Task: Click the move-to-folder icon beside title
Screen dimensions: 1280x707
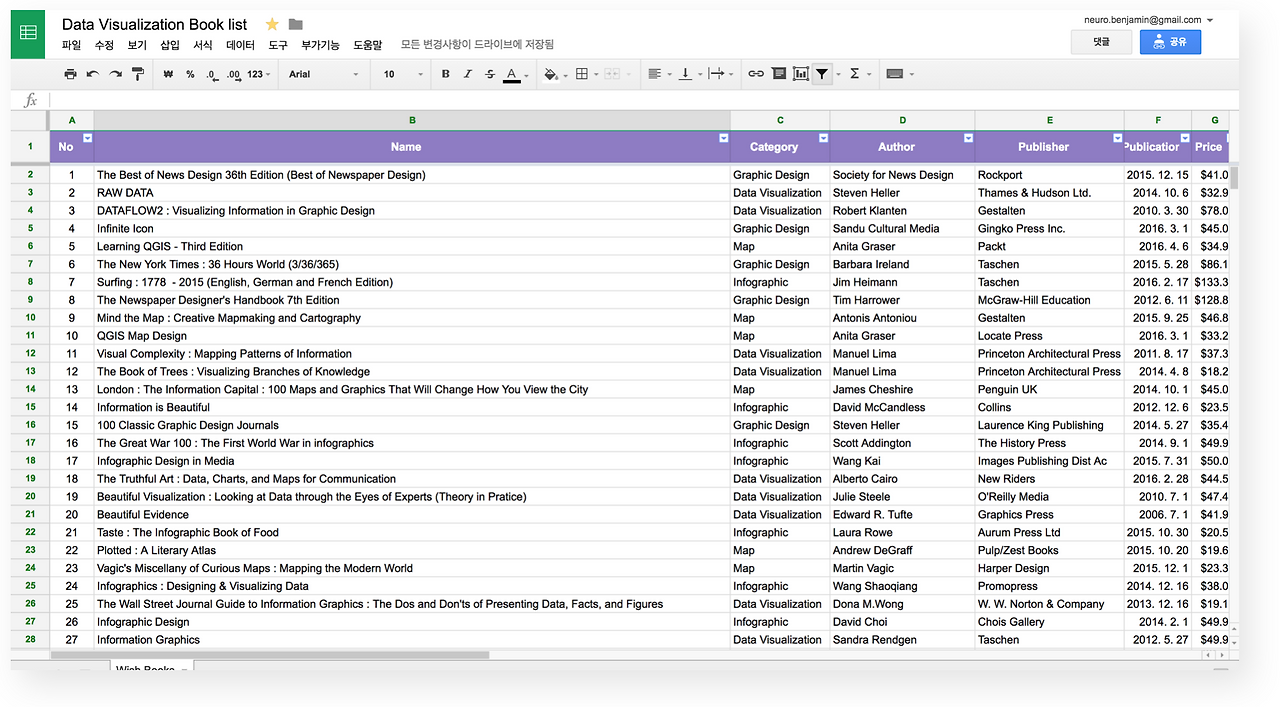Action: tap(296, 24)
